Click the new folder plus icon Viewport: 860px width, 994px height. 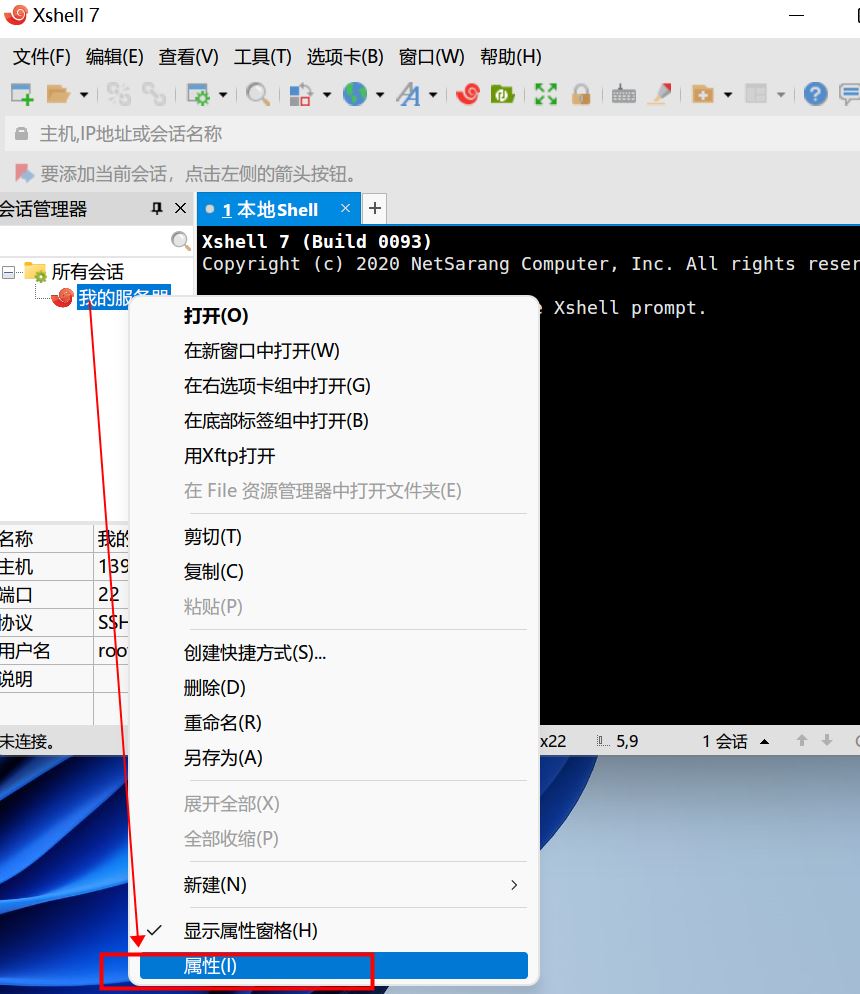coord(703,94)
